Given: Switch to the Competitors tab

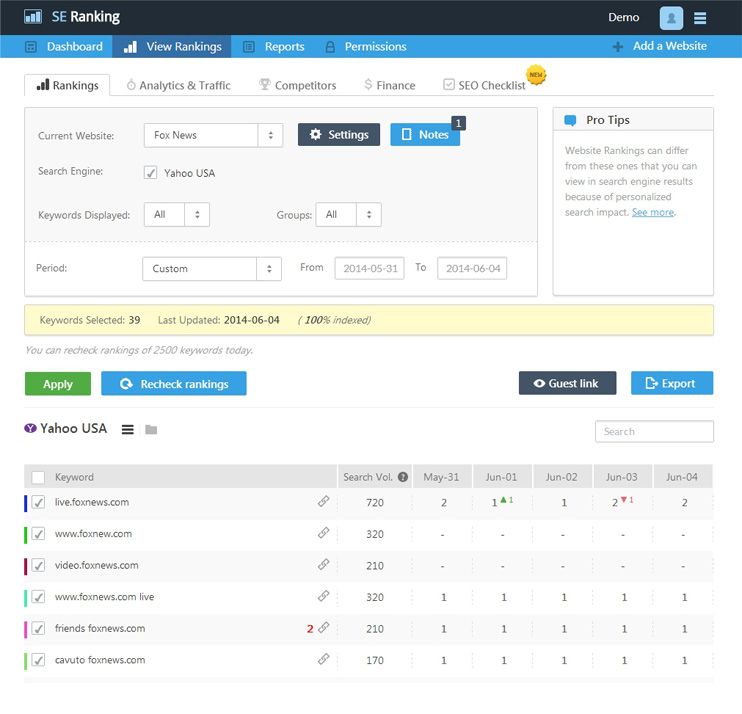Looking at the screenshot, I should pos(298,85).
